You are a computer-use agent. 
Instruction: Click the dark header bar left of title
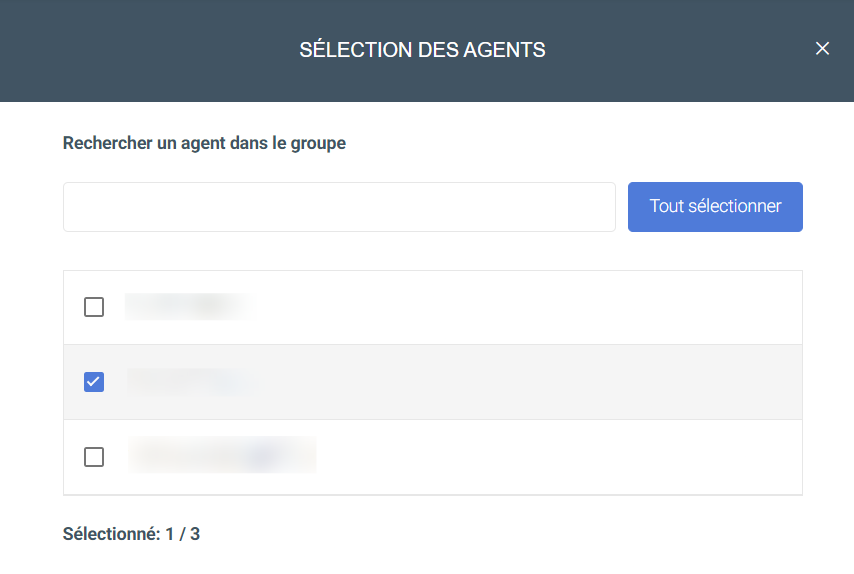[147, 50]
